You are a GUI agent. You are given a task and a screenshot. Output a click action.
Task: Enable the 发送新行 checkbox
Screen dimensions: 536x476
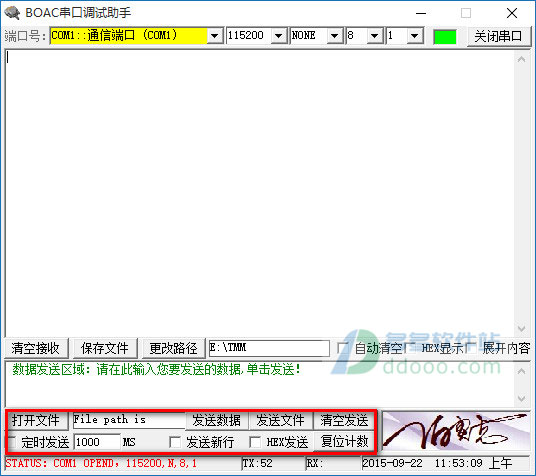tap(175, 442)
